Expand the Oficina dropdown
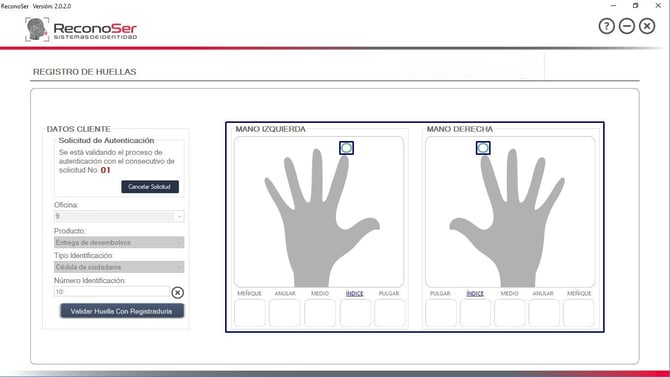Image resolution: width=670 pixels, height=377 pixels. 119,216
